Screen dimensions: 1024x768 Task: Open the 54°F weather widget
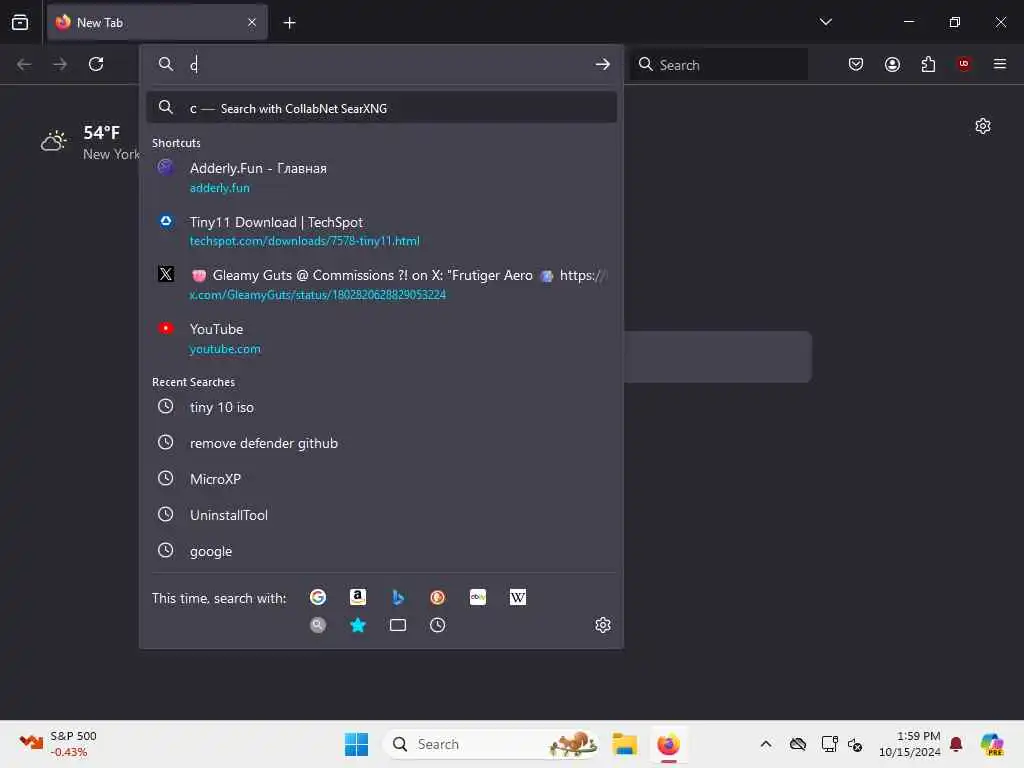pos(90,142)
